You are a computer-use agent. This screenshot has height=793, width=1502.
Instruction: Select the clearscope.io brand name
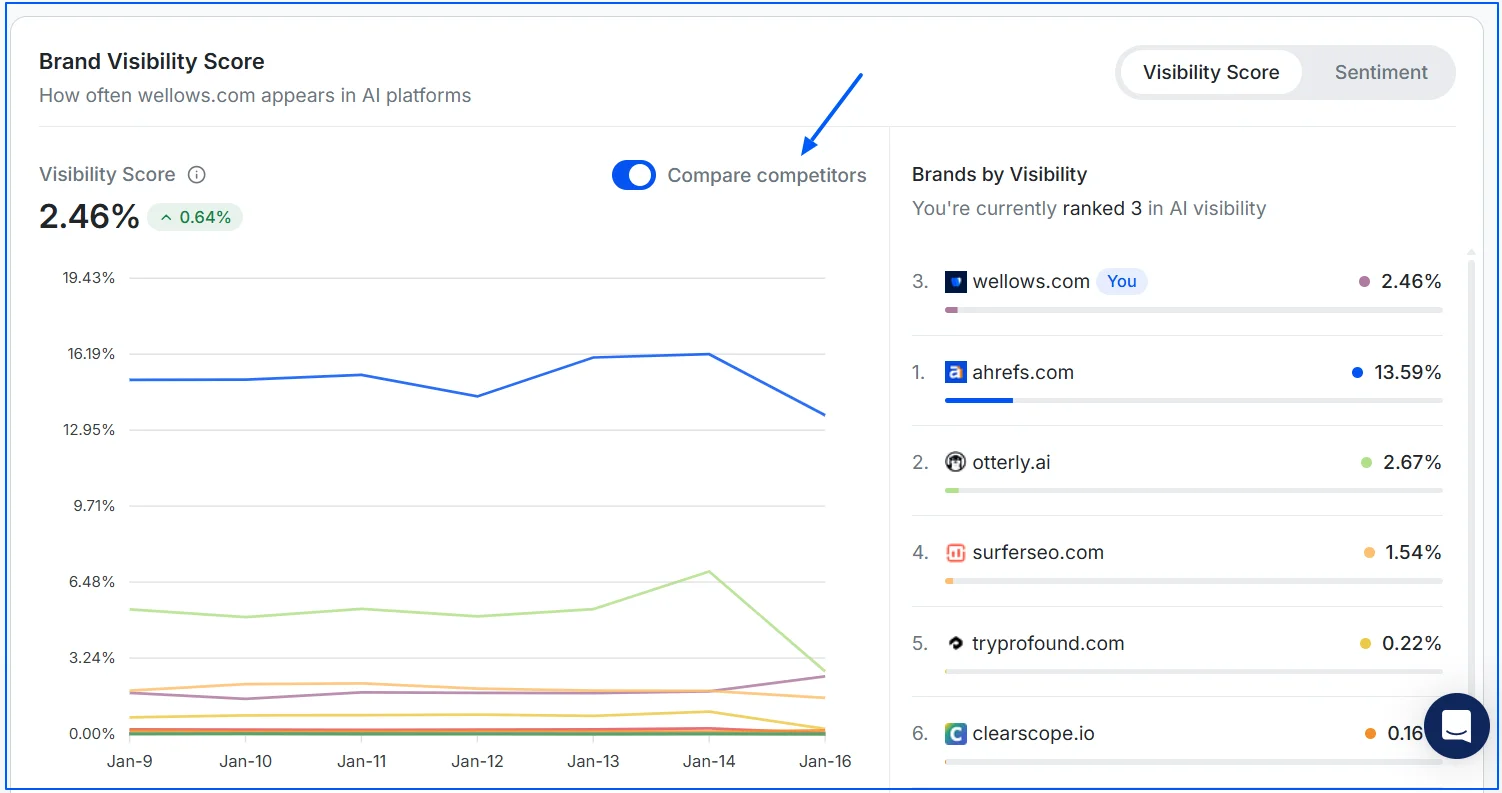[1033, 733]
